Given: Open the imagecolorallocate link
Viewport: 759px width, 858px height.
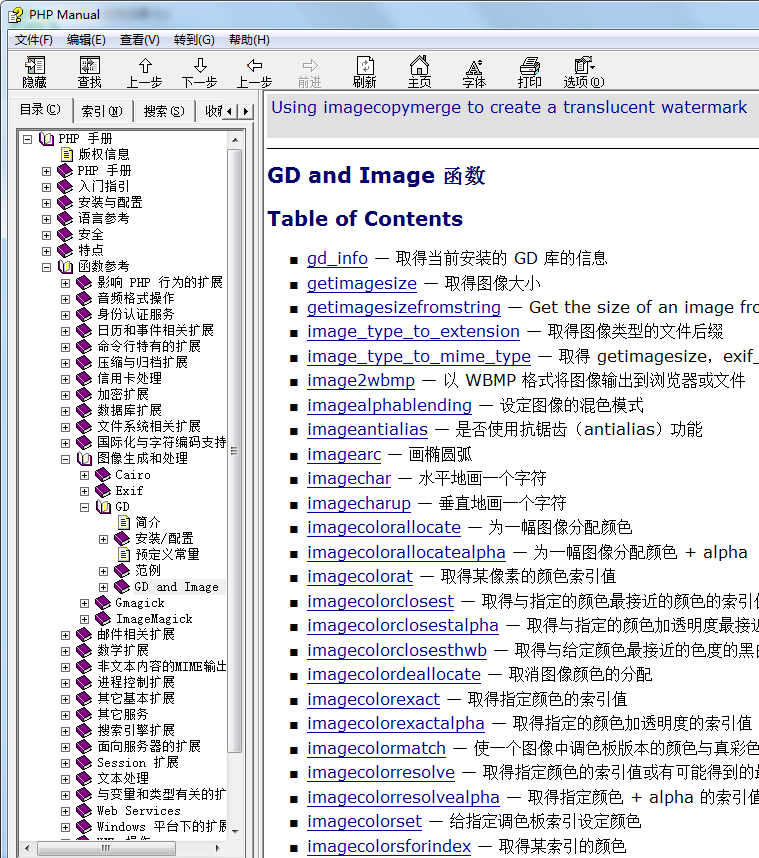Looking at the screenshot, I should (384, 527).
